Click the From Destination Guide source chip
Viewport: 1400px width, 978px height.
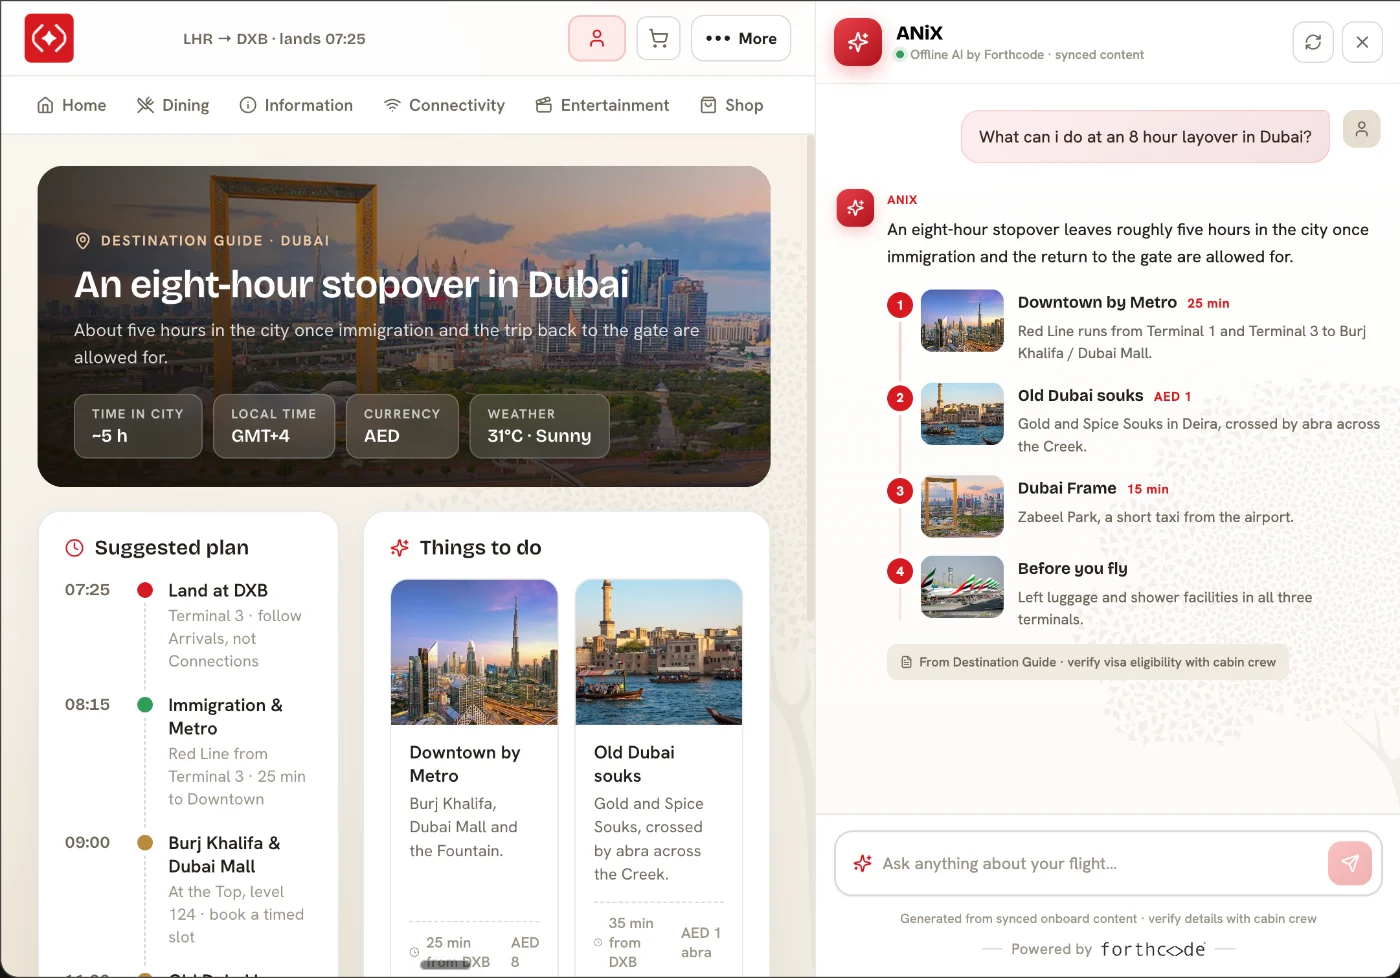click(1088, 662)
